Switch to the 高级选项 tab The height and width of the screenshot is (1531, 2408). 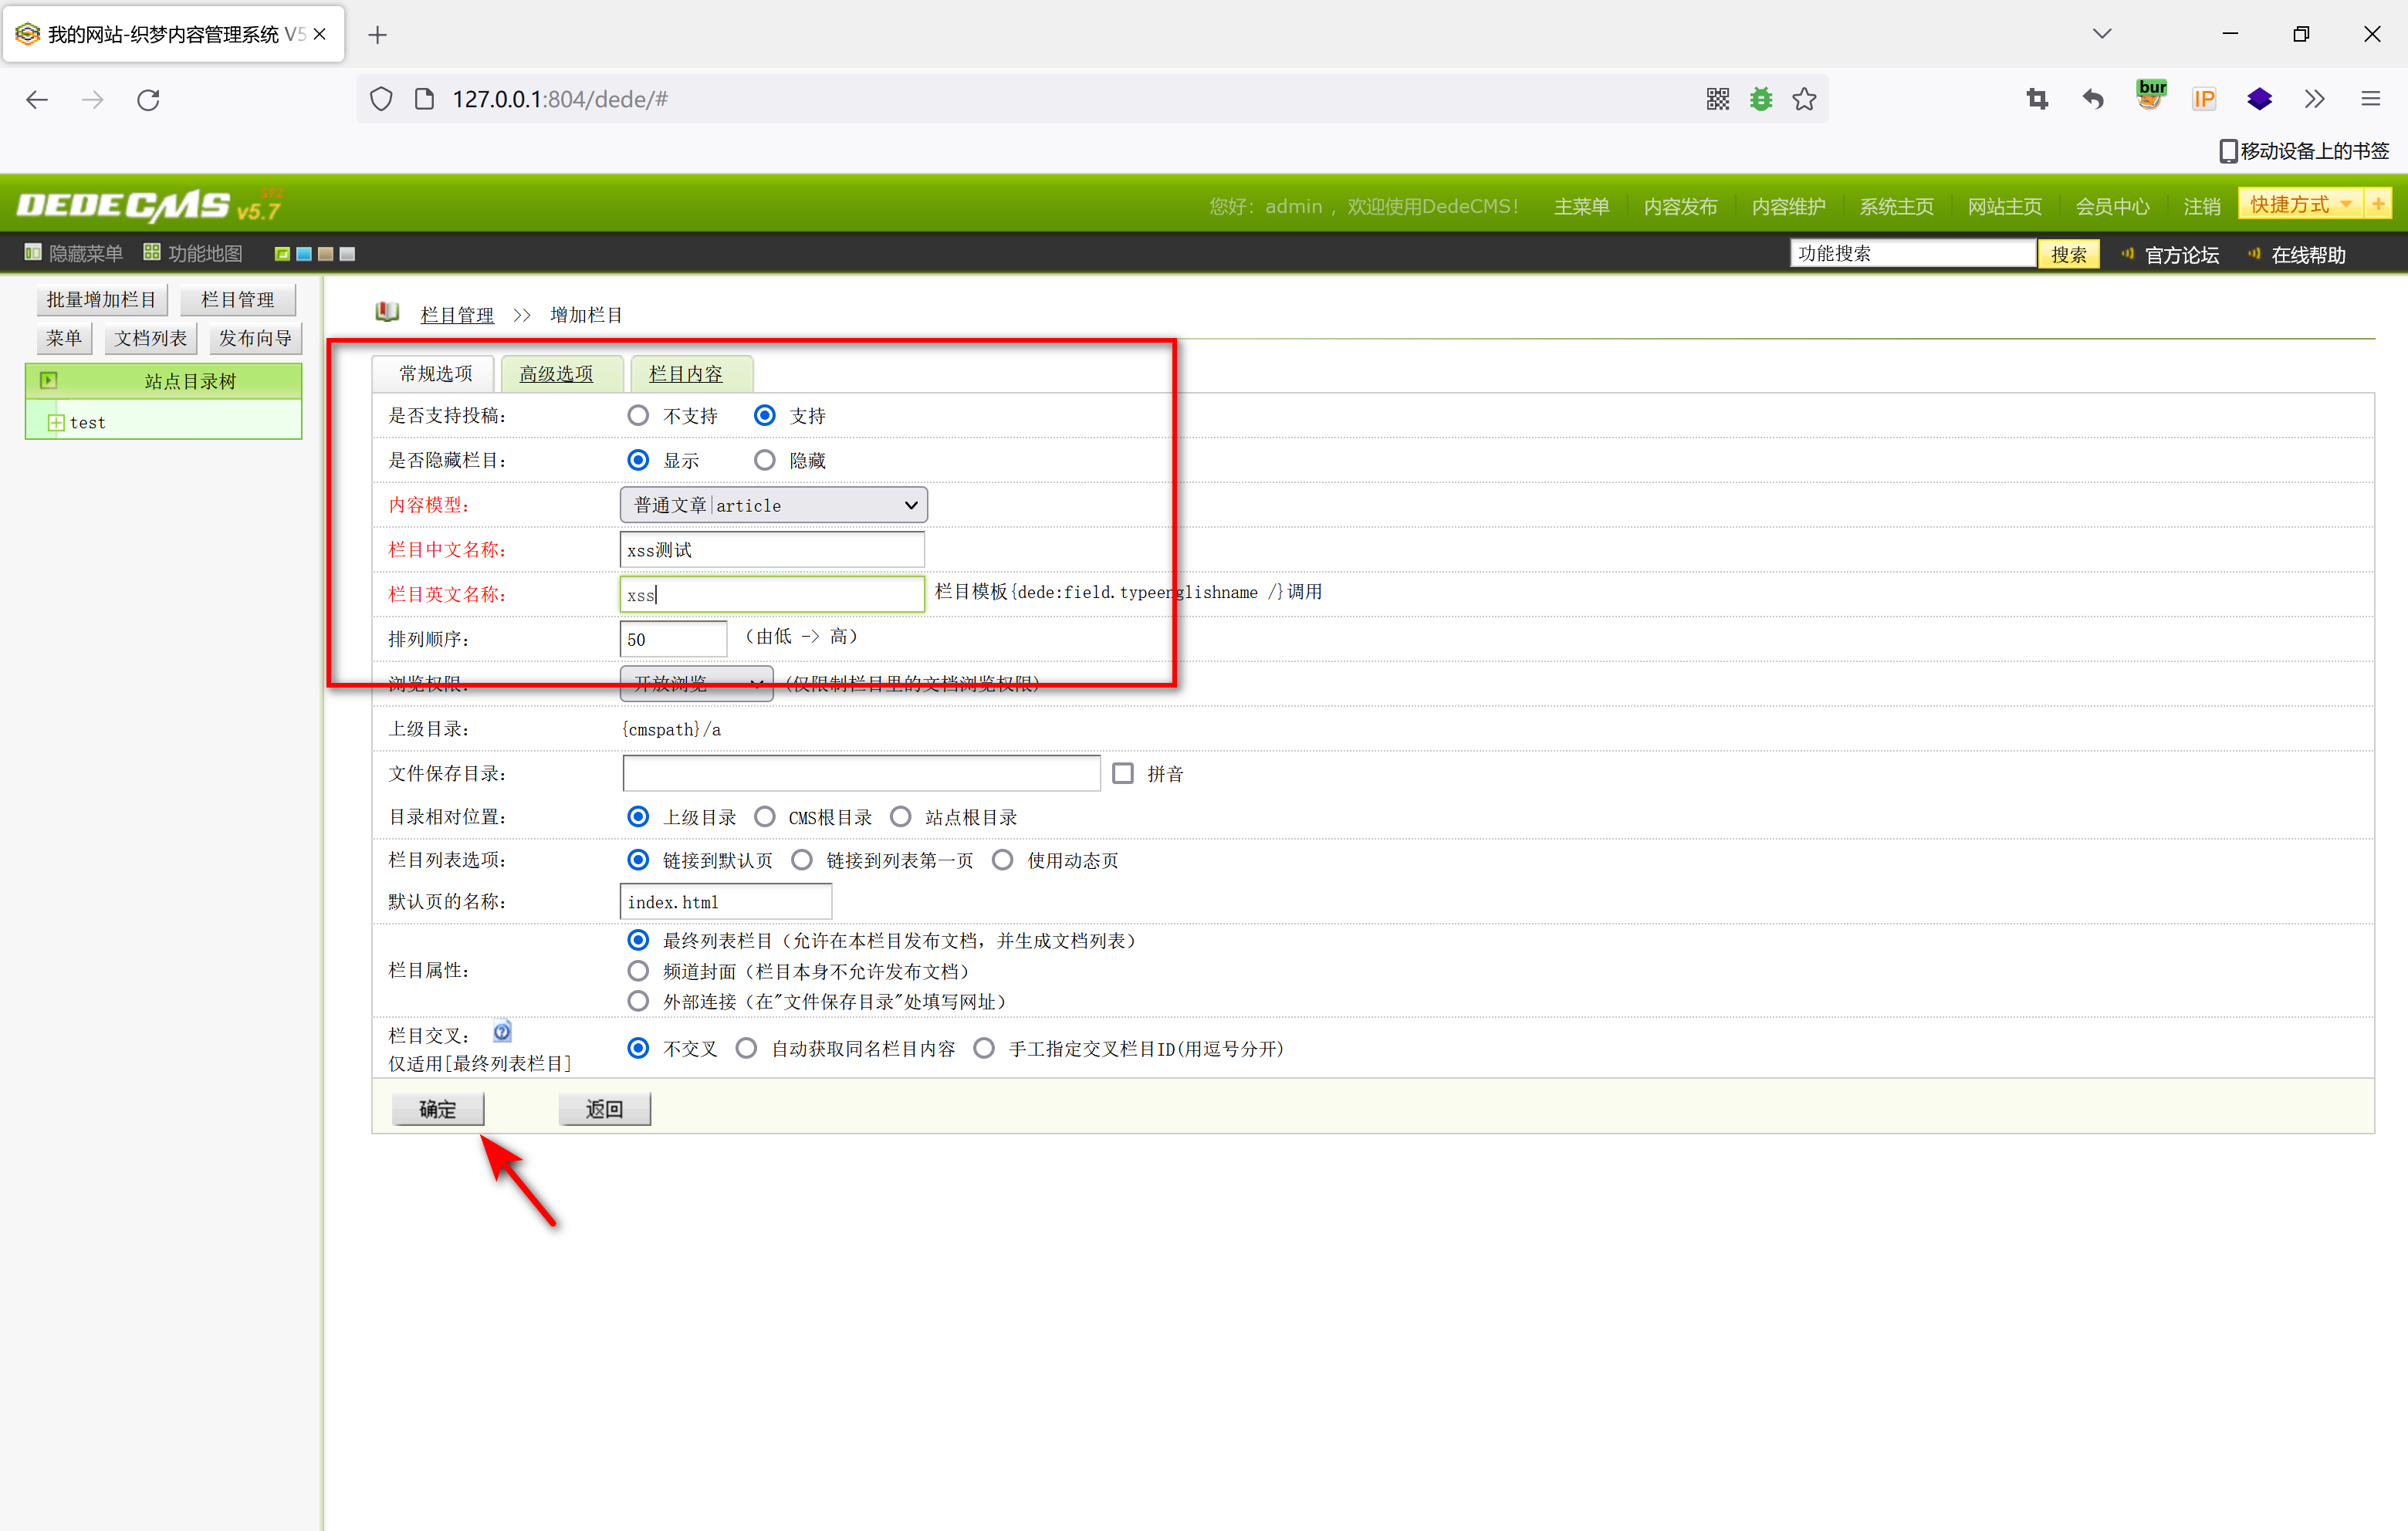point(556,374)
